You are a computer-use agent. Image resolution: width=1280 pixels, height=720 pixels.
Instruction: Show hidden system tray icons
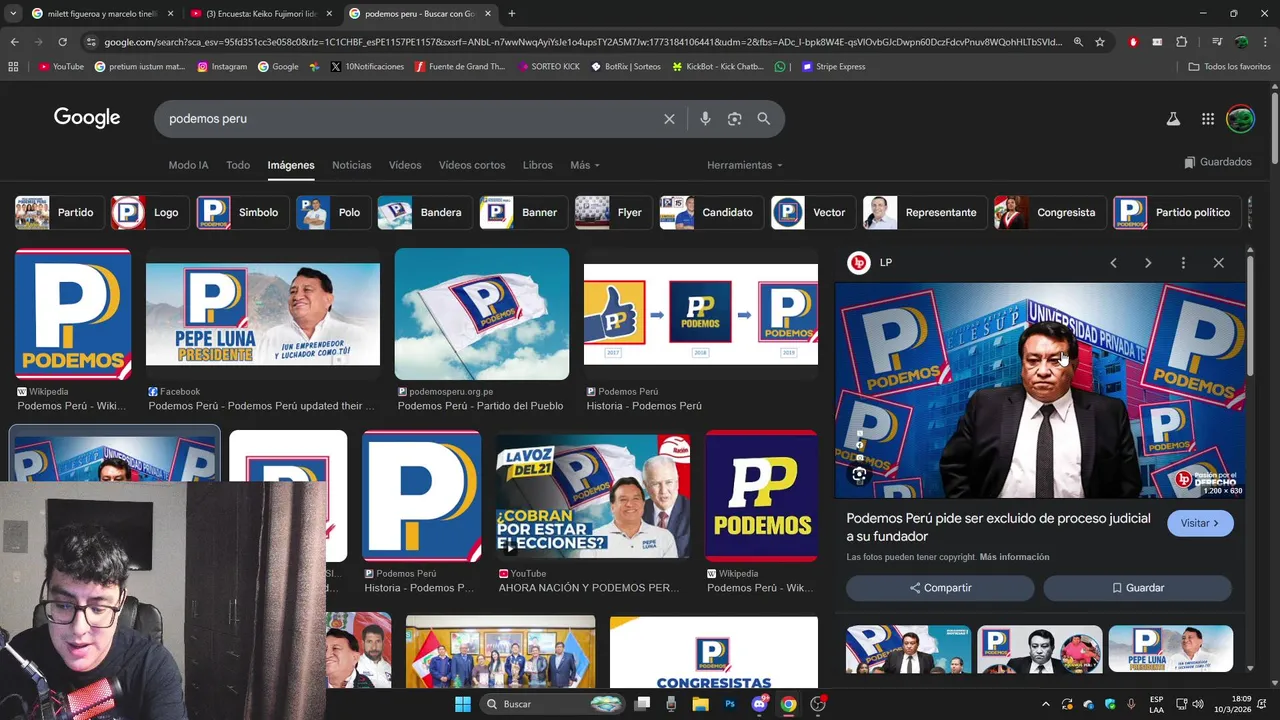click(x=1046, y=704)
